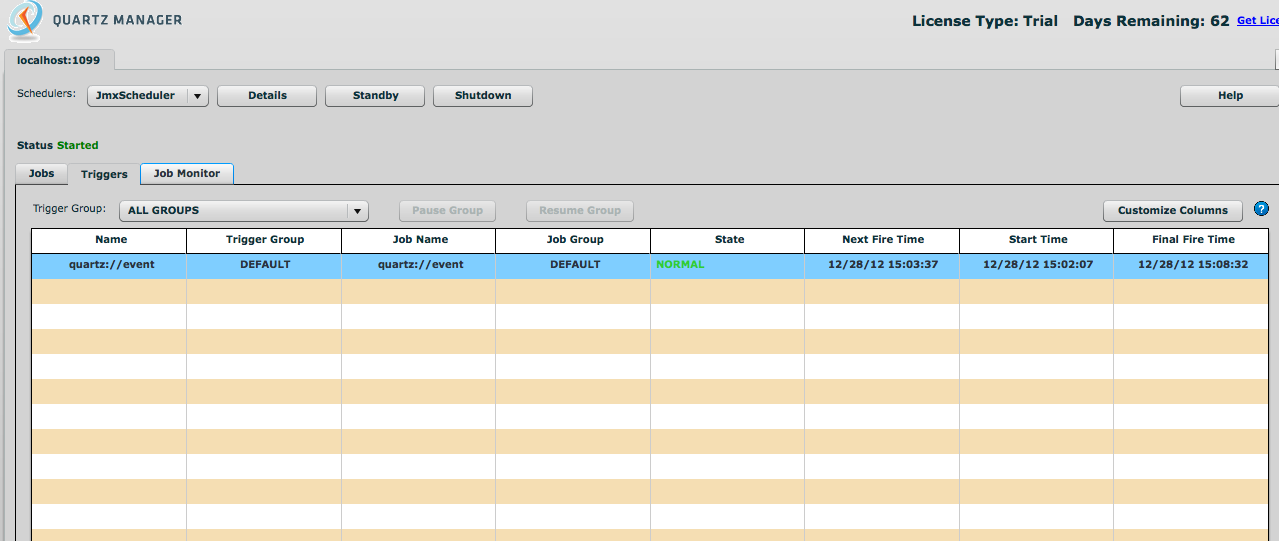Select the quartz://event cell in Name column
Image resolution: width=1279 pixels, height=541 pixels.
[x=110, y=265]
